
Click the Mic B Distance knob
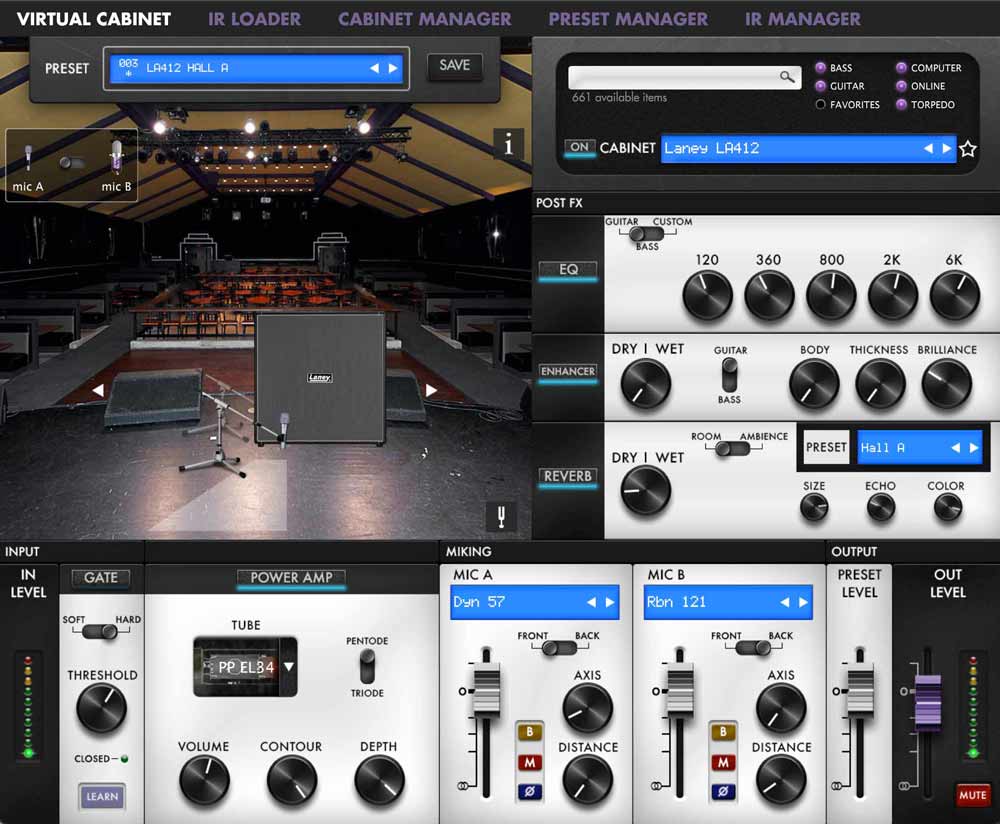click(x=781, y=781)
